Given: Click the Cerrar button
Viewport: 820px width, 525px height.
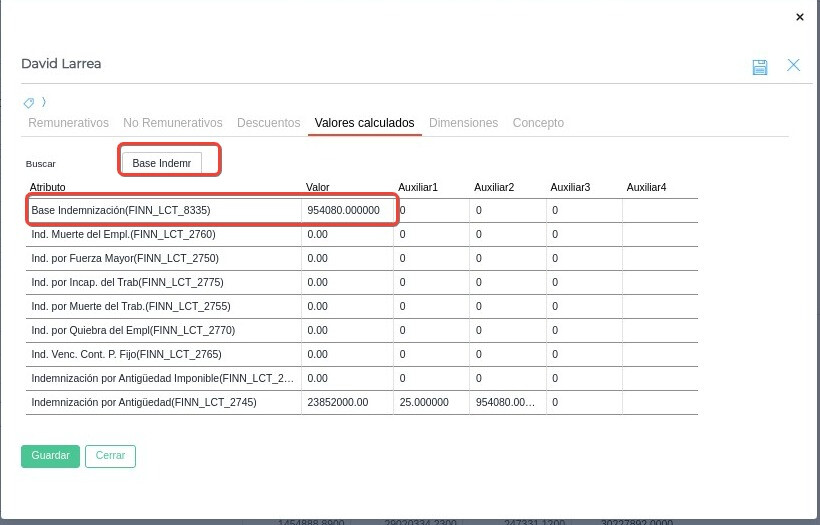Looking at the screenshot, I should pos(110,456).
